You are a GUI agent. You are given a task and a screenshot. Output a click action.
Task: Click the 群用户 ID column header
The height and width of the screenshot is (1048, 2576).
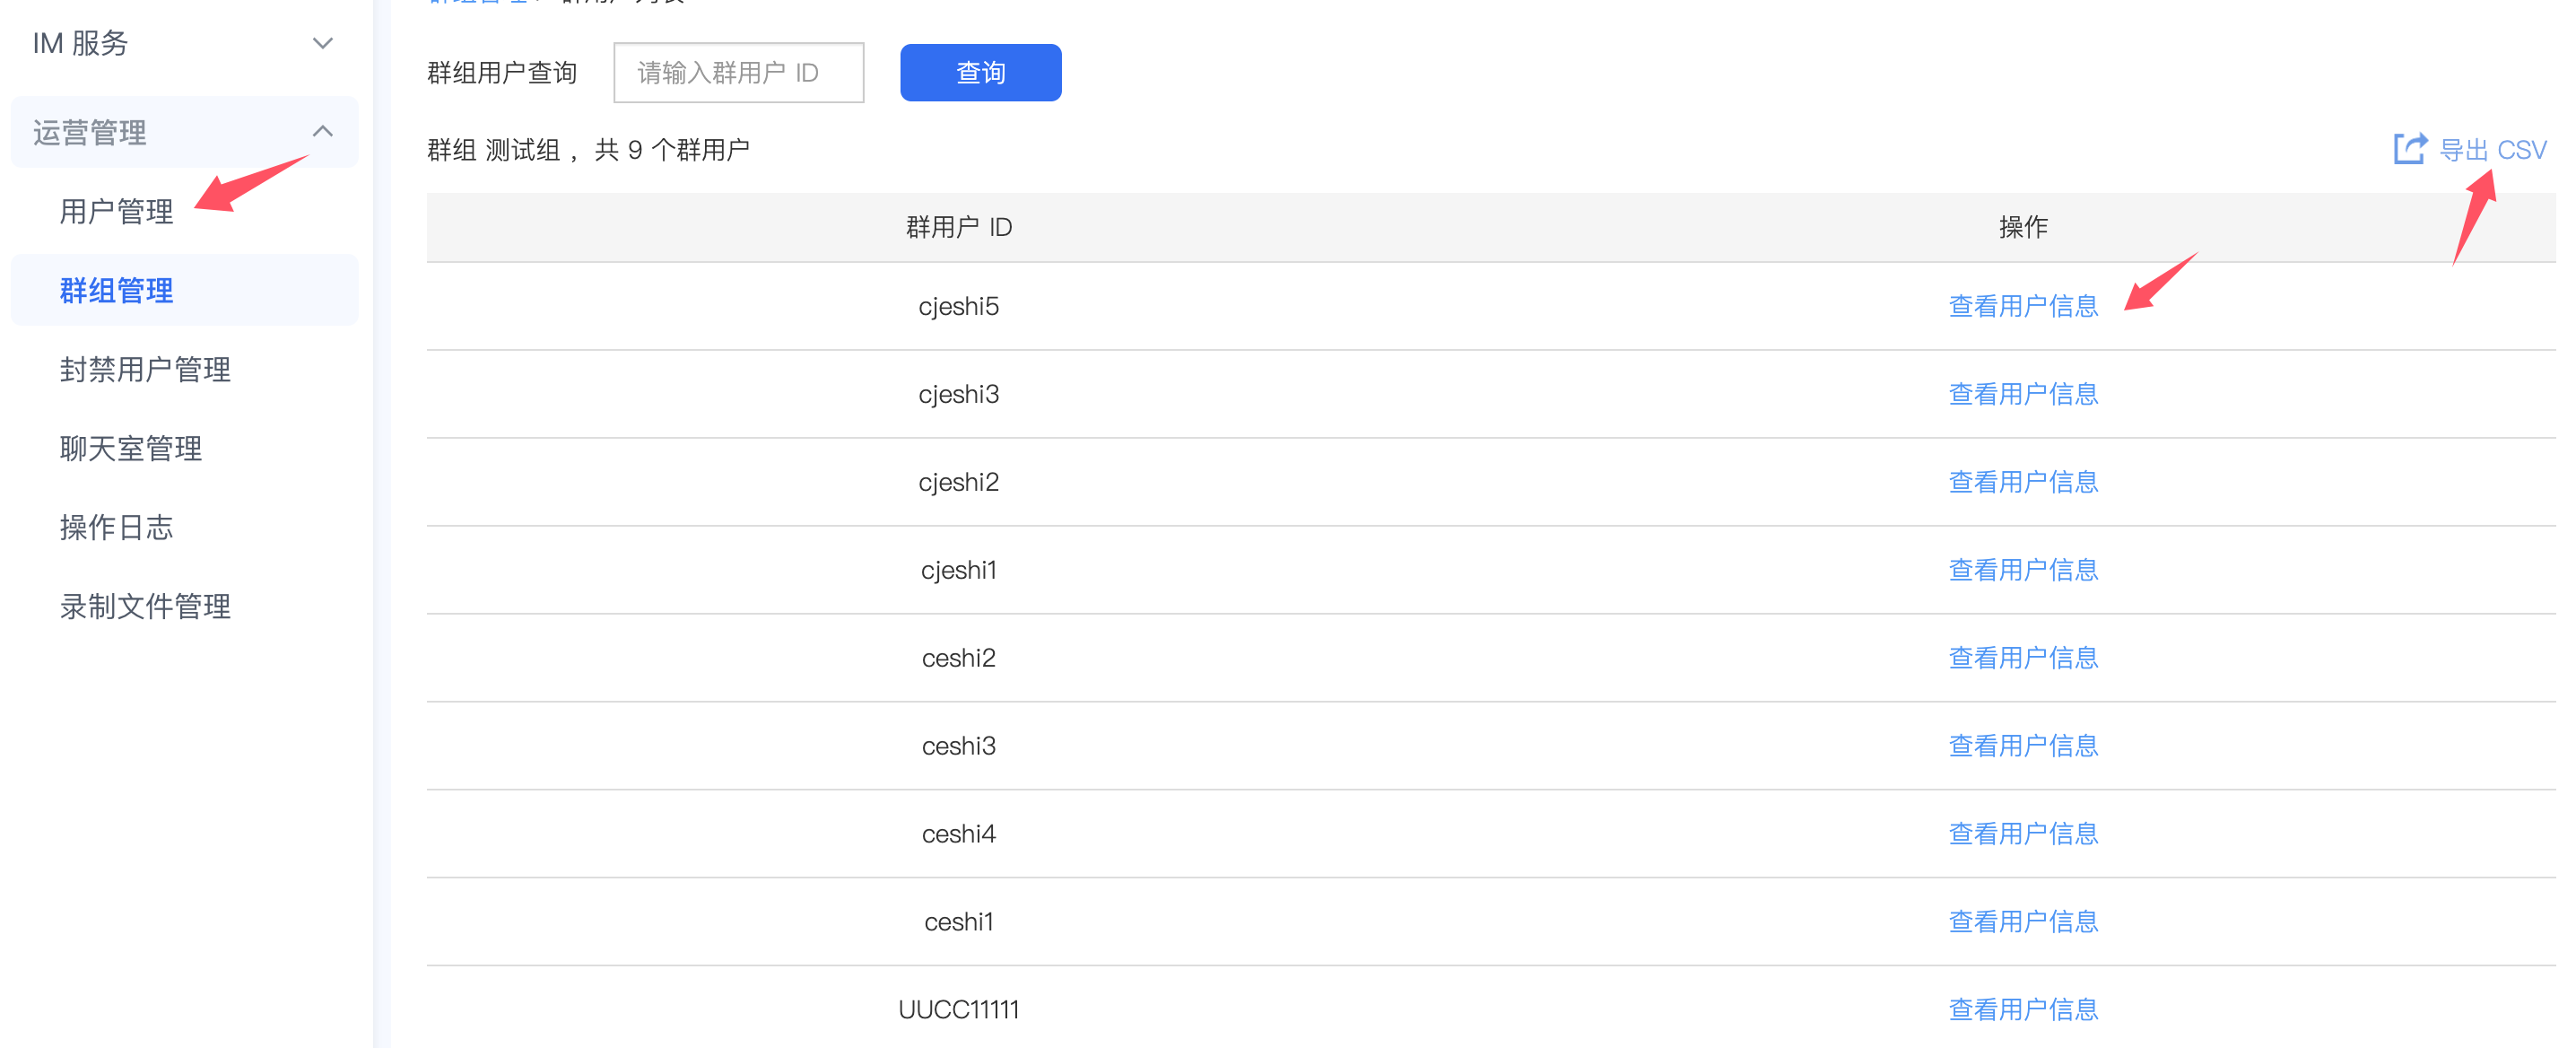click(958, 227)
